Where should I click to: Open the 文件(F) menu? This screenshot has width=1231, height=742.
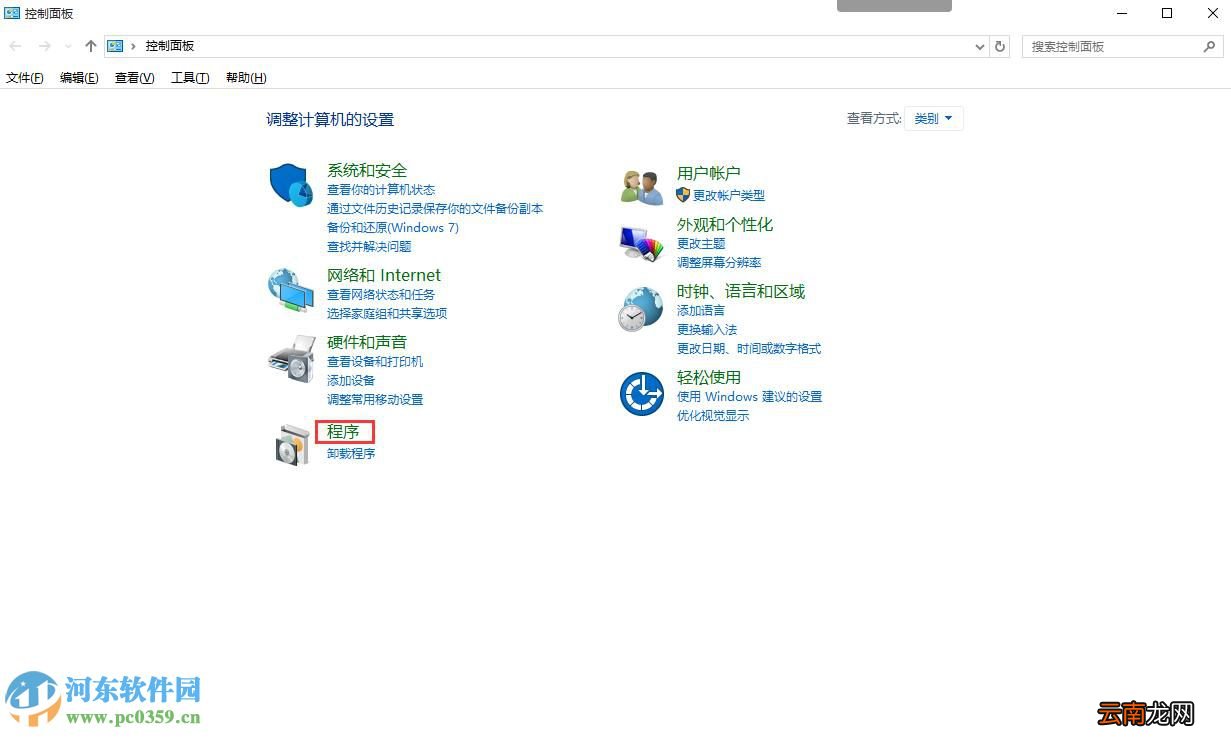(x=25, y=78)
